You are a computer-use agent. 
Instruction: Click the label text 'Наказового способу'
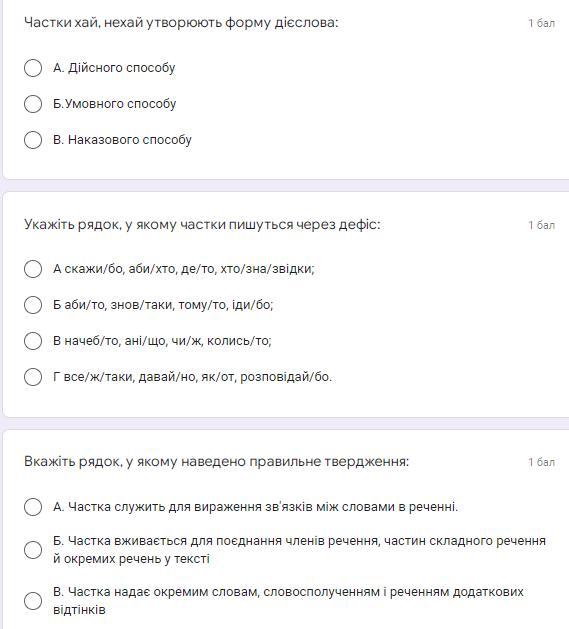(x=130, y=140)
